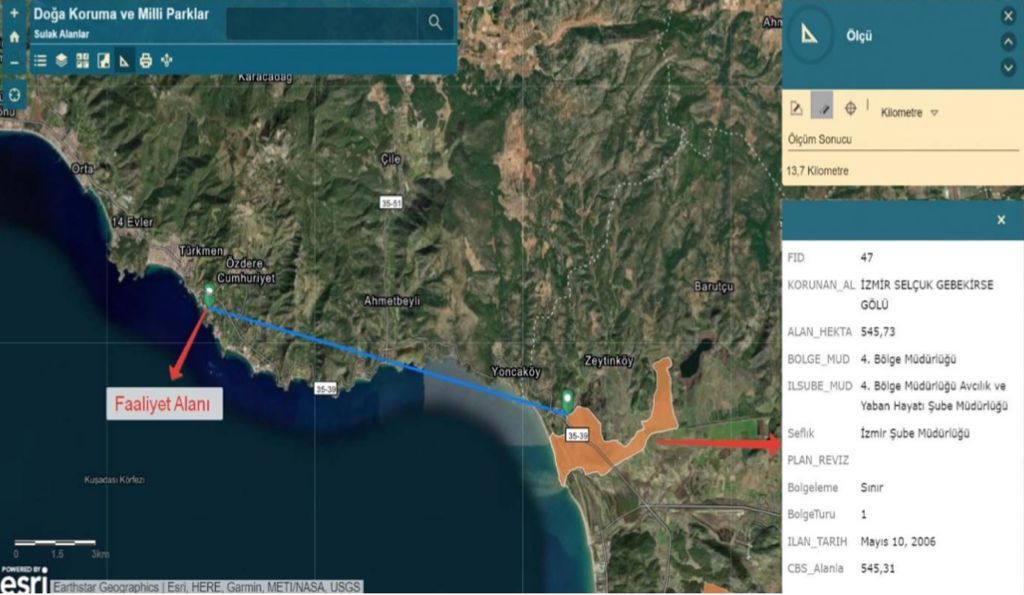
Task: Close the feature attribute popup
Action: (1001, 220)
